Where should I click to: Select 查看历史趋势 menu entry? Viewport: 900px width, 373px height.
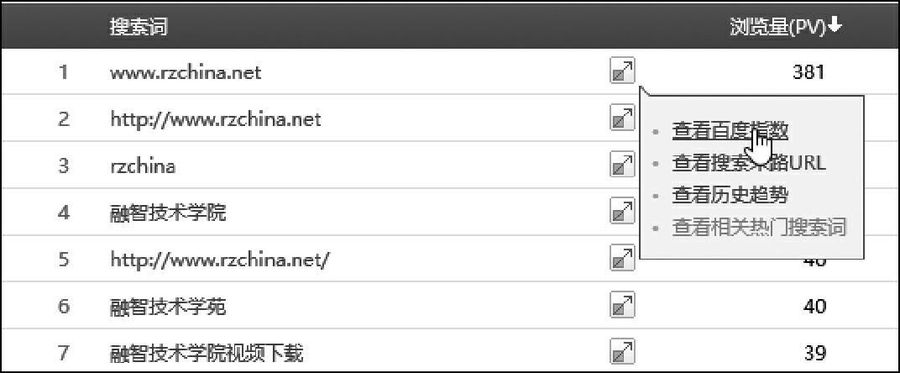coord(730,195)
